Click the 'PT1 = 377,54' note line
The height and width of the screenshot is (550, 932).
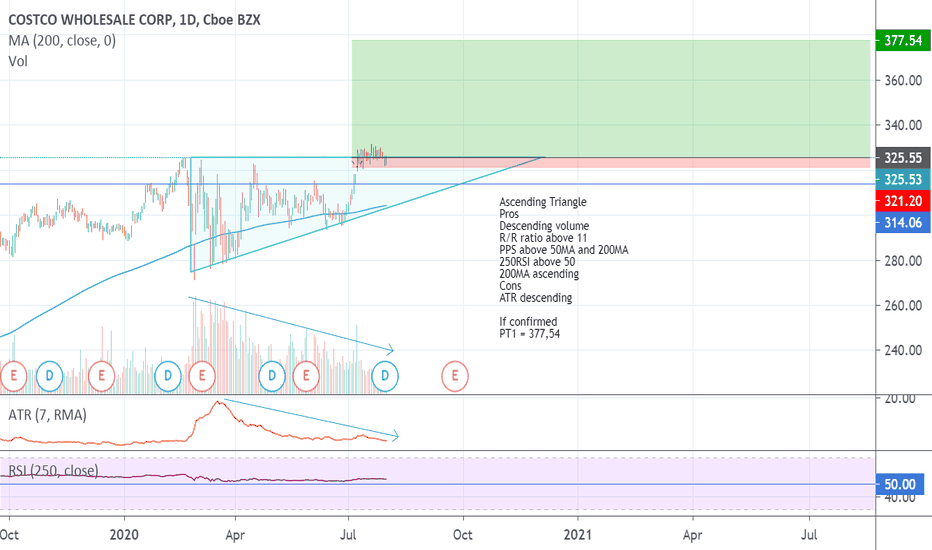point(529,334)
